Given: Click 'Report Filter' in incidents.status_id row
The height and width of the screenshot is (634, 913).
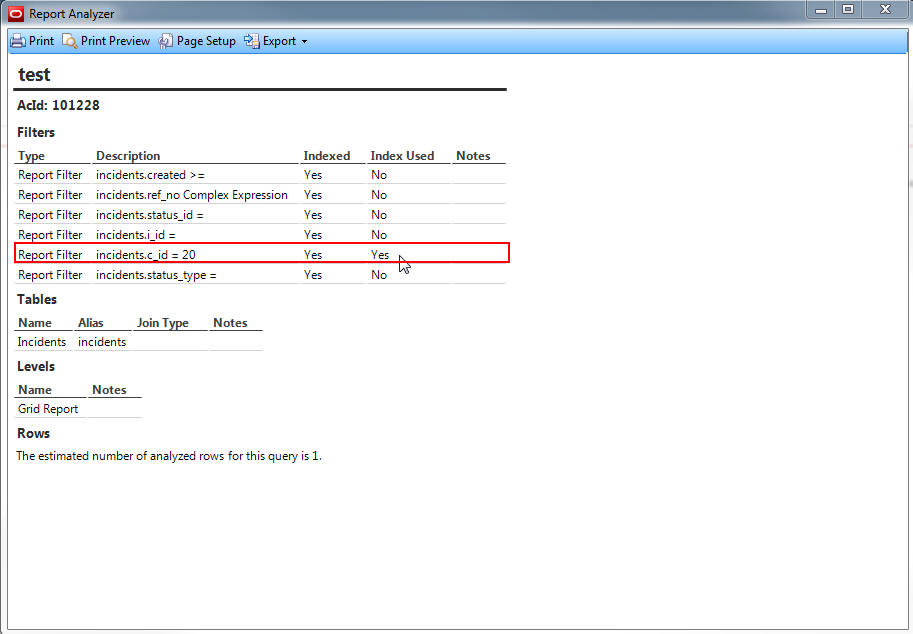Looking at the screenshot, I should tap(50, 215).
